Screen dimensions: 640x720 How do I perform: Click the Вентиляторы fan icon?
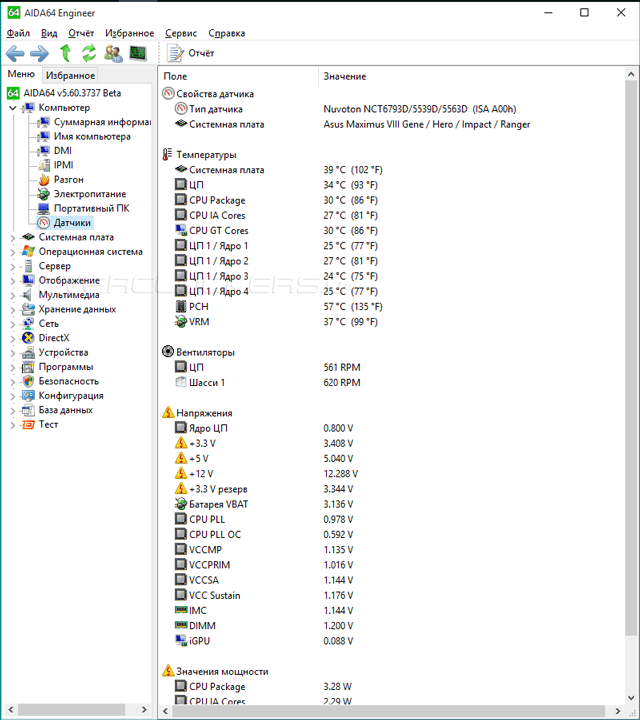click(168, 352)
